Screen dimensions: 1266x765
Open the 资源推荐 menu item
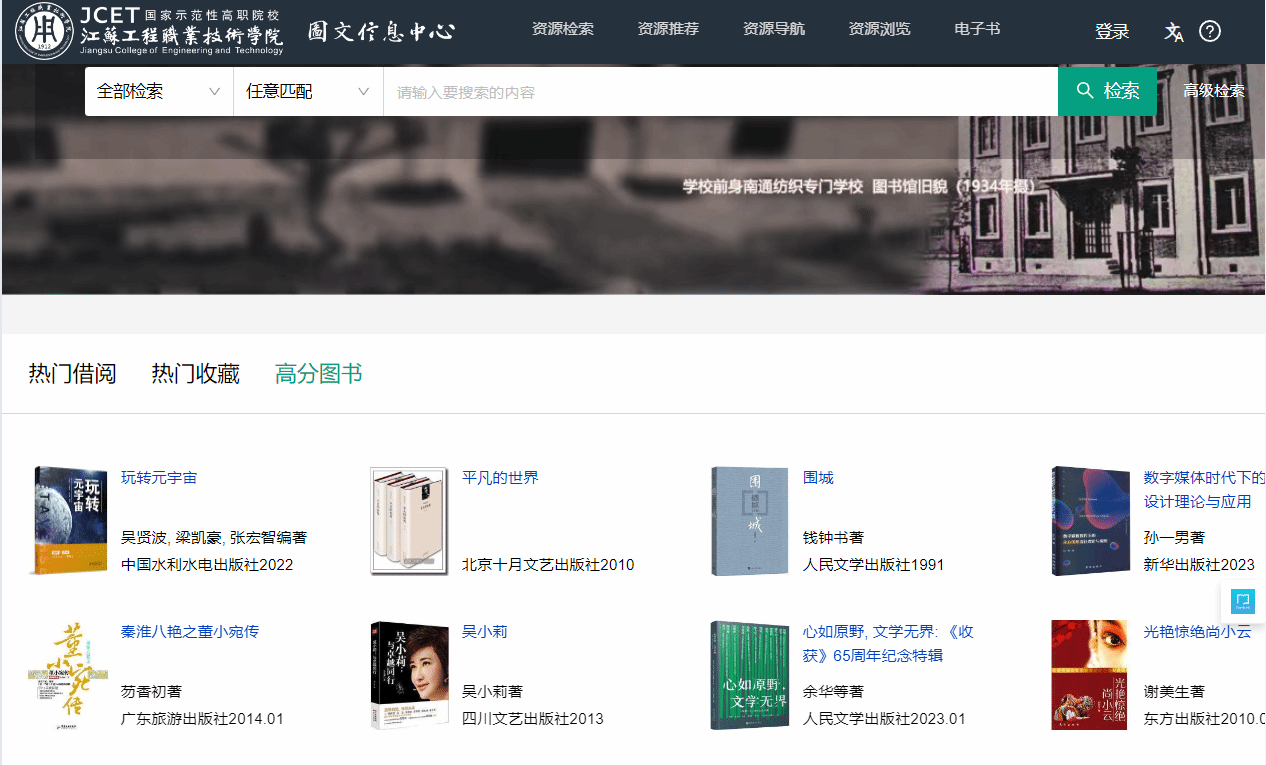point(668,29)
